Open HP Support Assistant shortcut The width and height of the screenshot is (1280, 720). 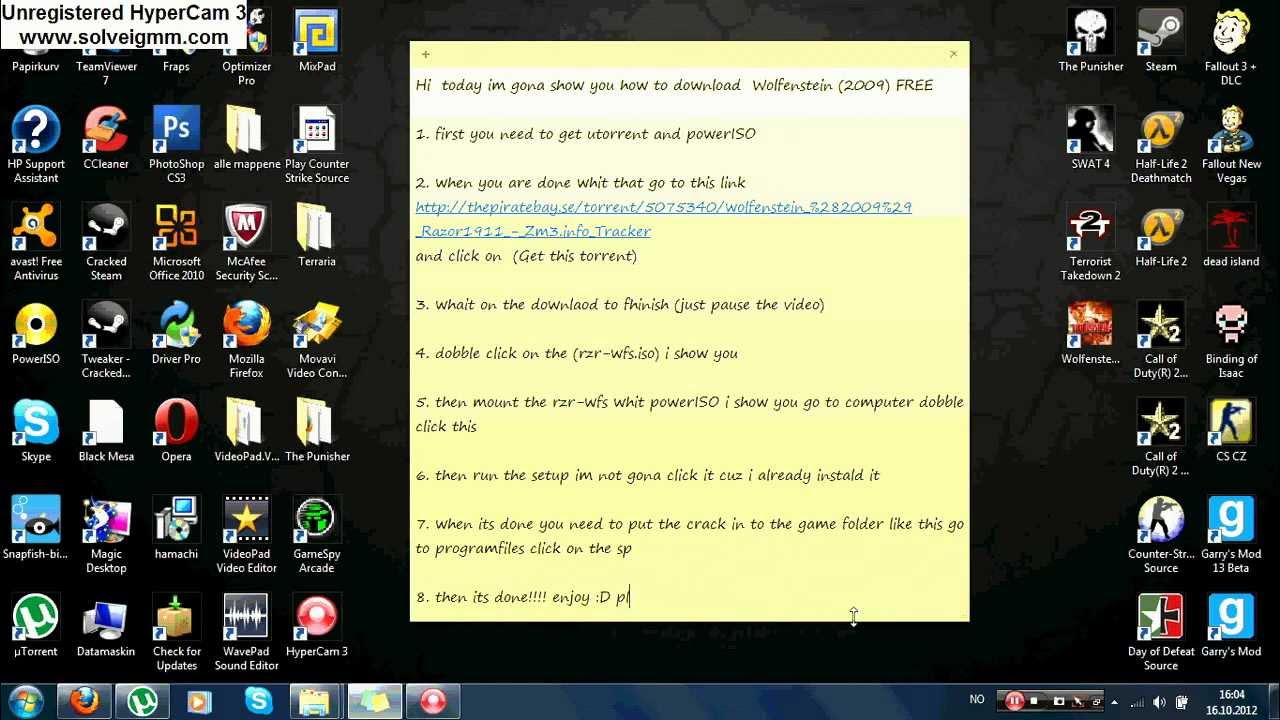(36, 145)
